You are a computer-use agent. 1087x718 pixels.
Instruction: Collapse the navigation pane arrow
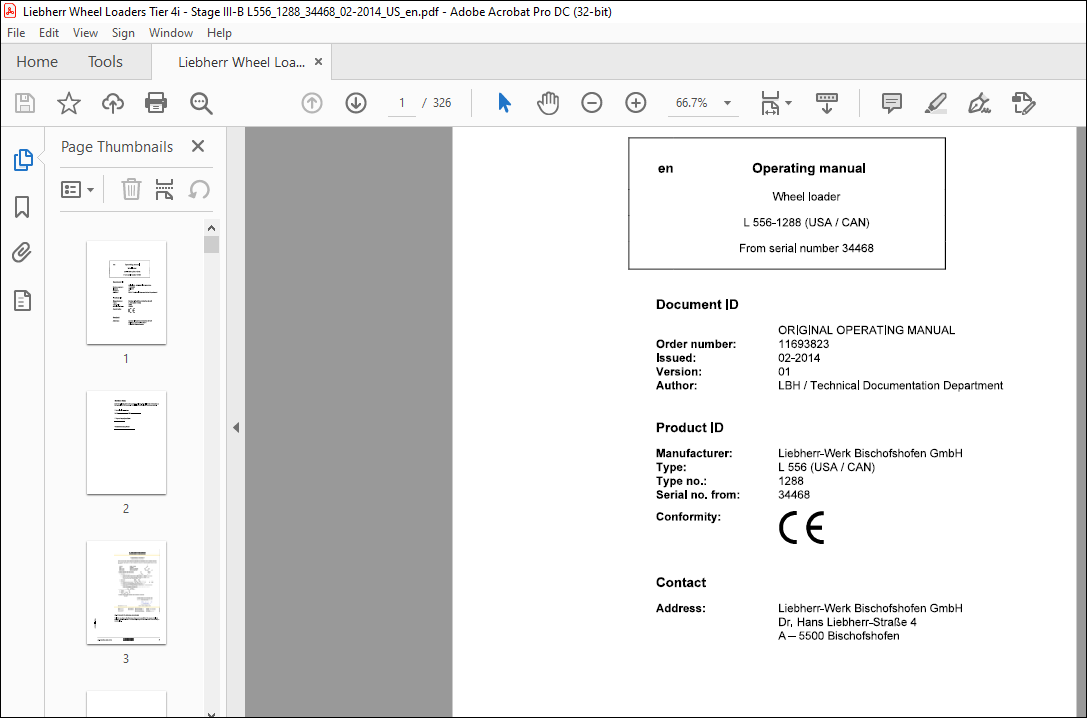click(x=236, y=428)
